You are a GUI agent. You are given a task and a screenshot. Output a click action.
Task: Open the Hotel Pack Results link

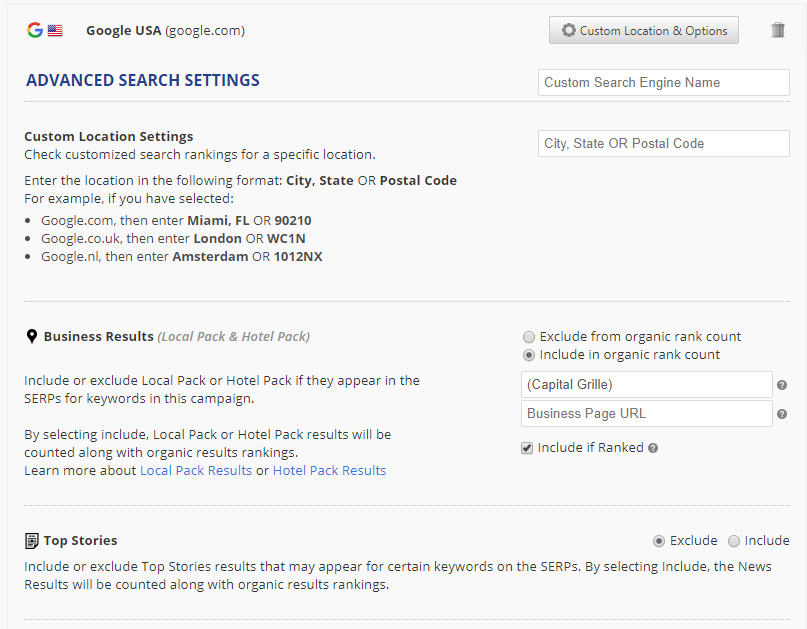click(329, 471)
